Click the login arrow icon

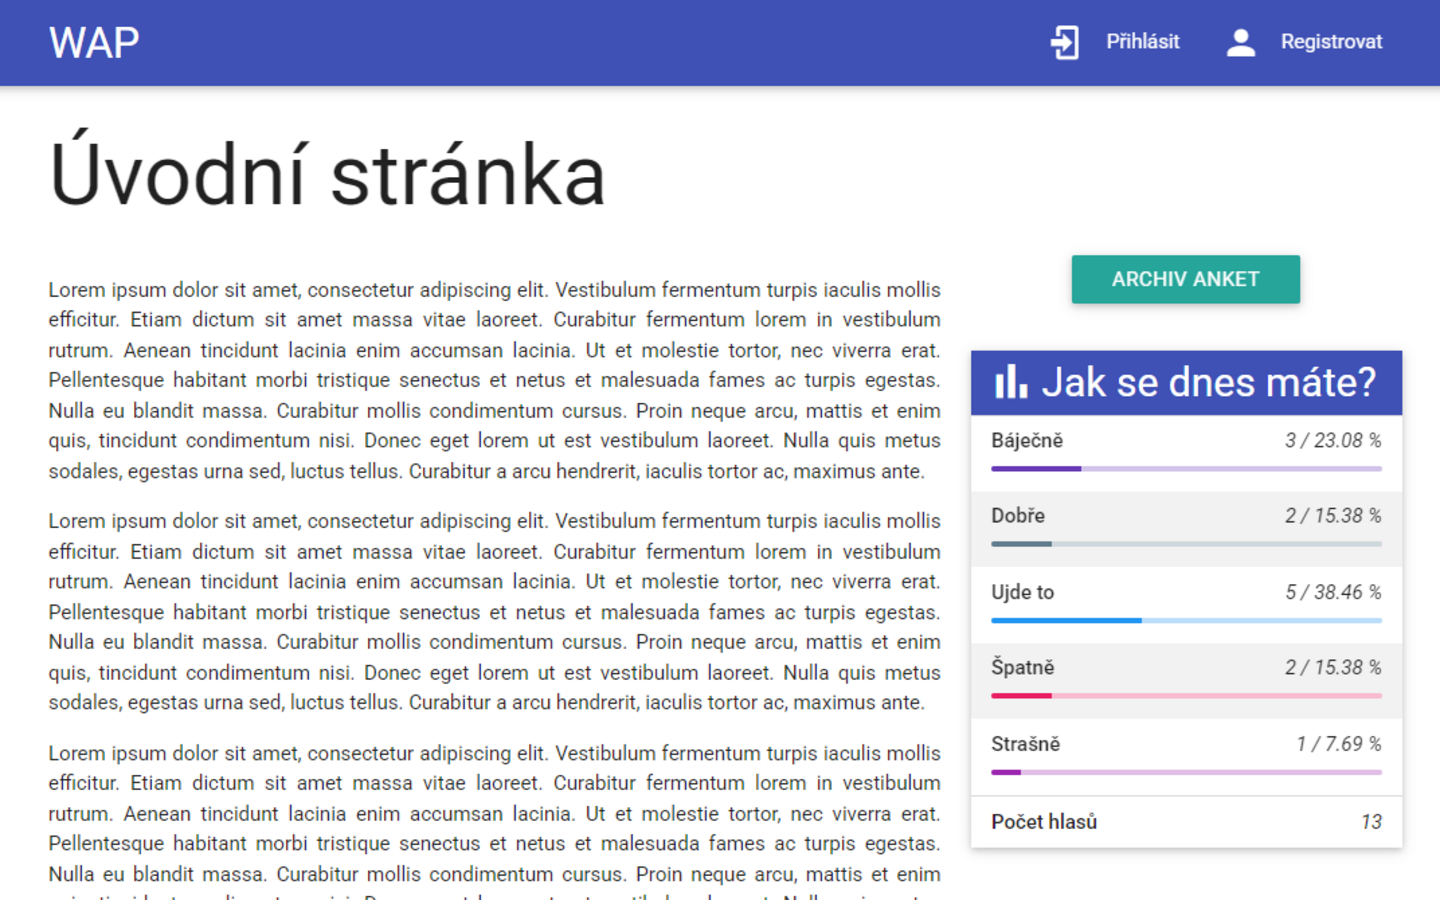coord(1065,42)
